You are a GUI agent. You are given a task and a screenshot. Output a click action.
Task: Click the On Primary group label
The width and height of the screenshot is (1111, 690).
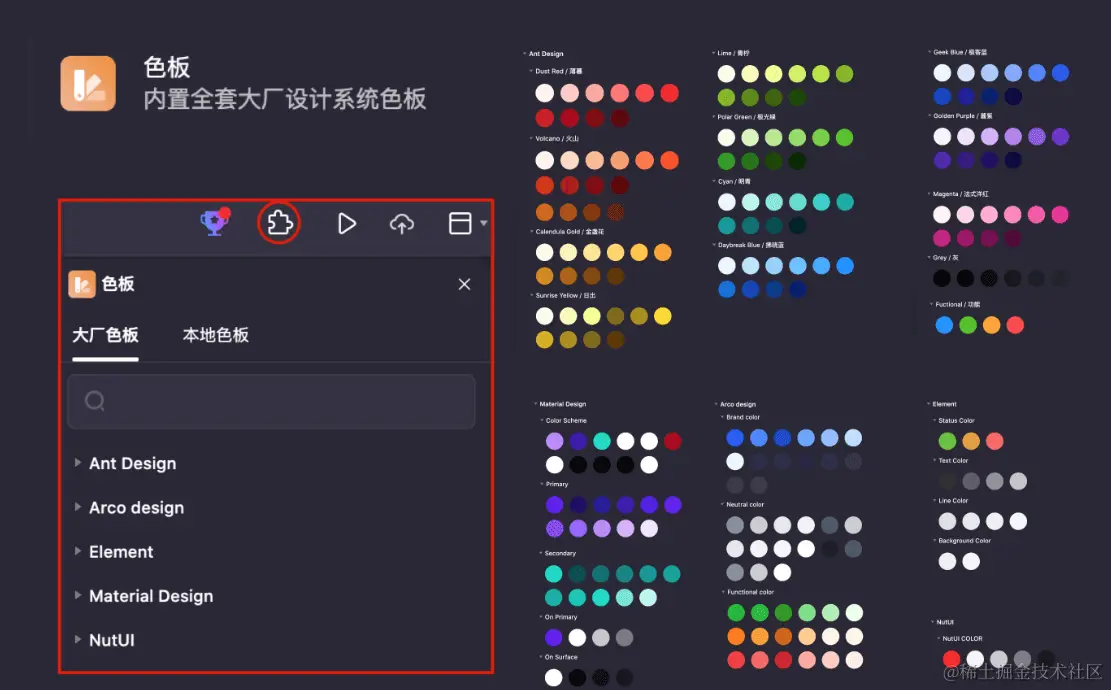coord(560,616)
